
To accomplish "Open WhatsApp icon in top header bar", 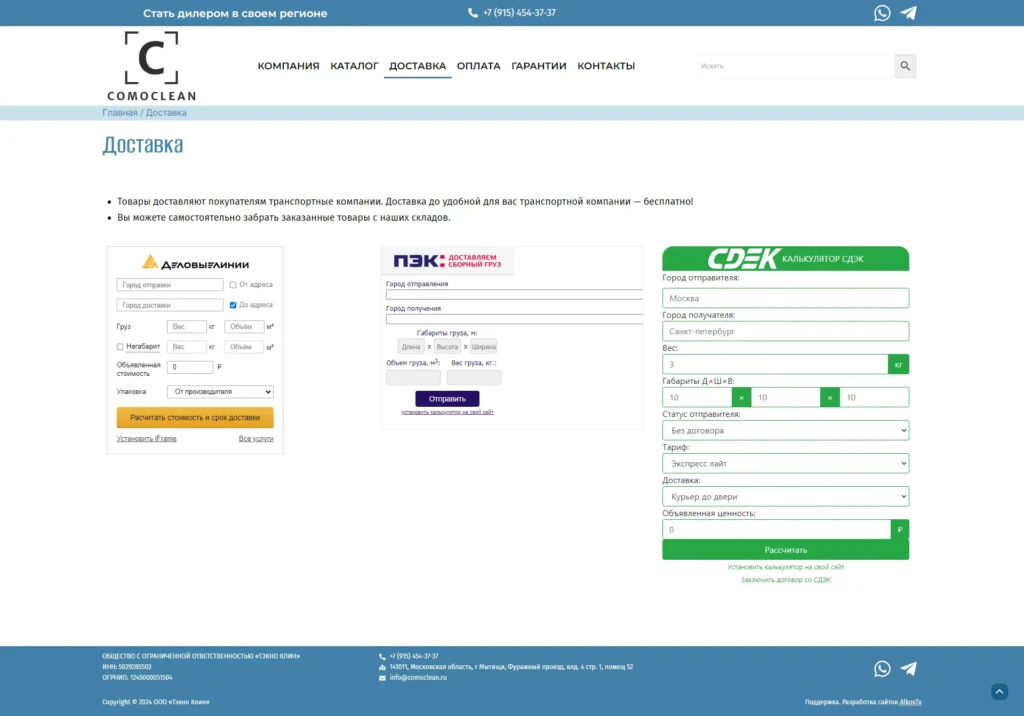I will coord(882,13).
